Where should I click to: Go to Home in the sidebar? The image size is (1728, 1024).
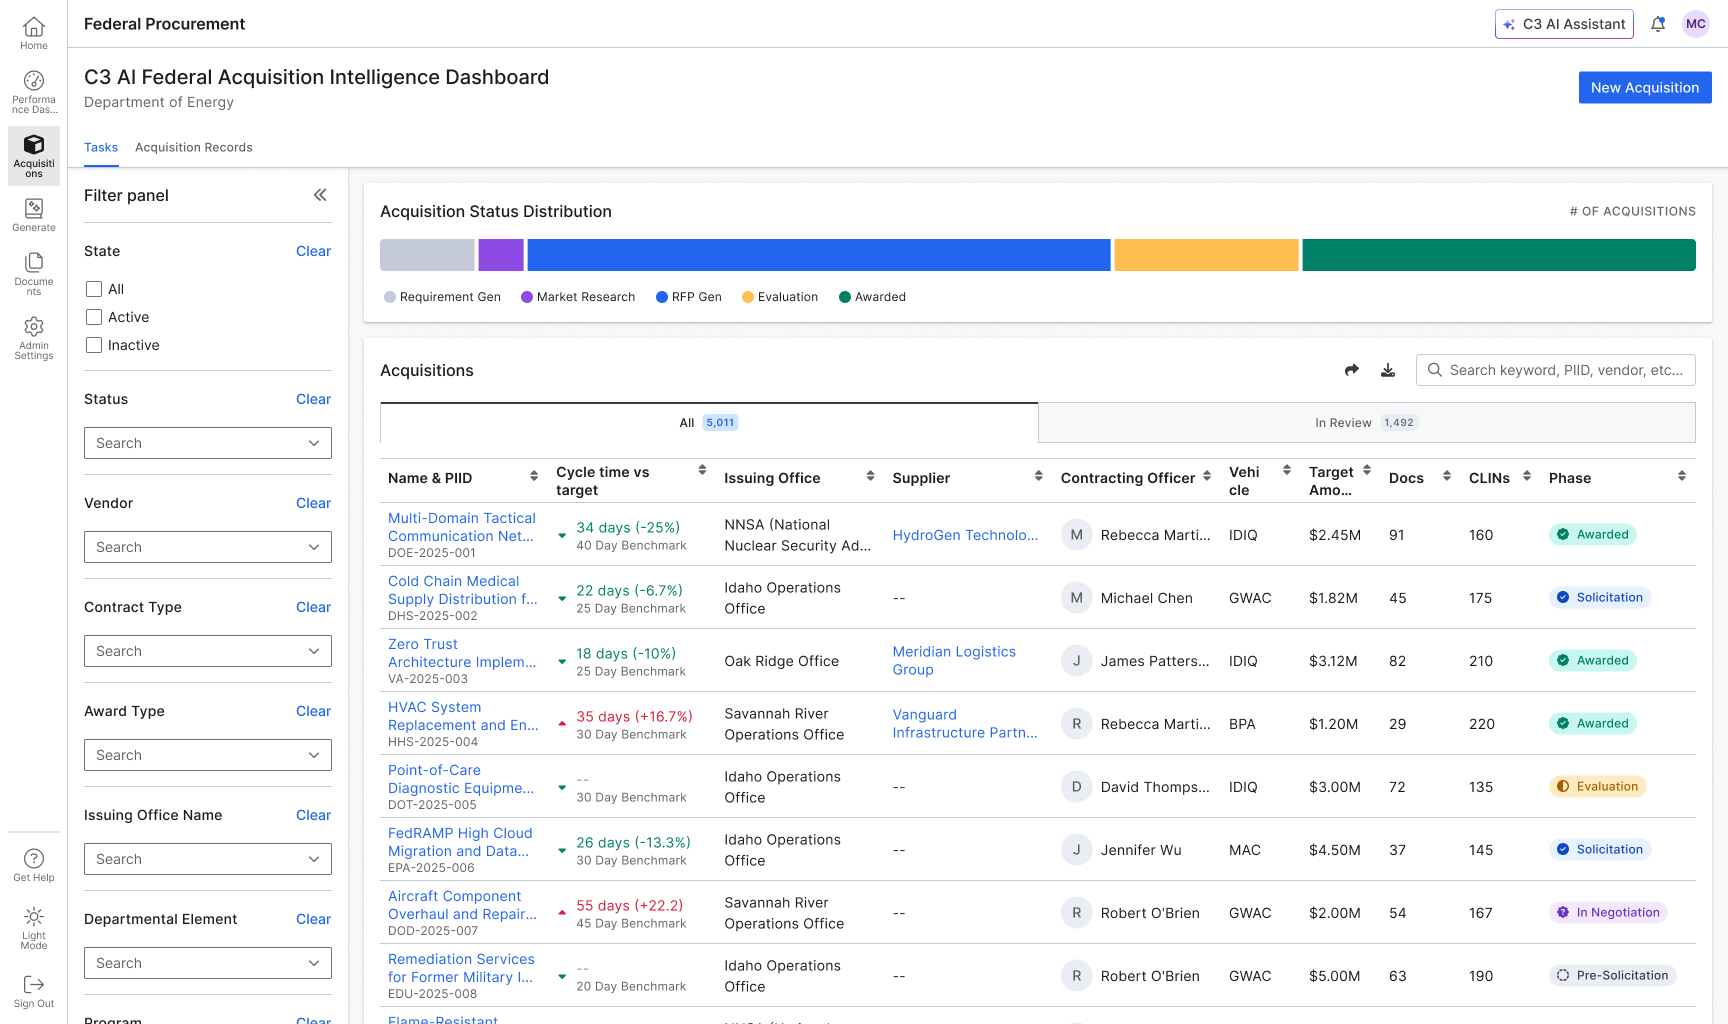34,33
